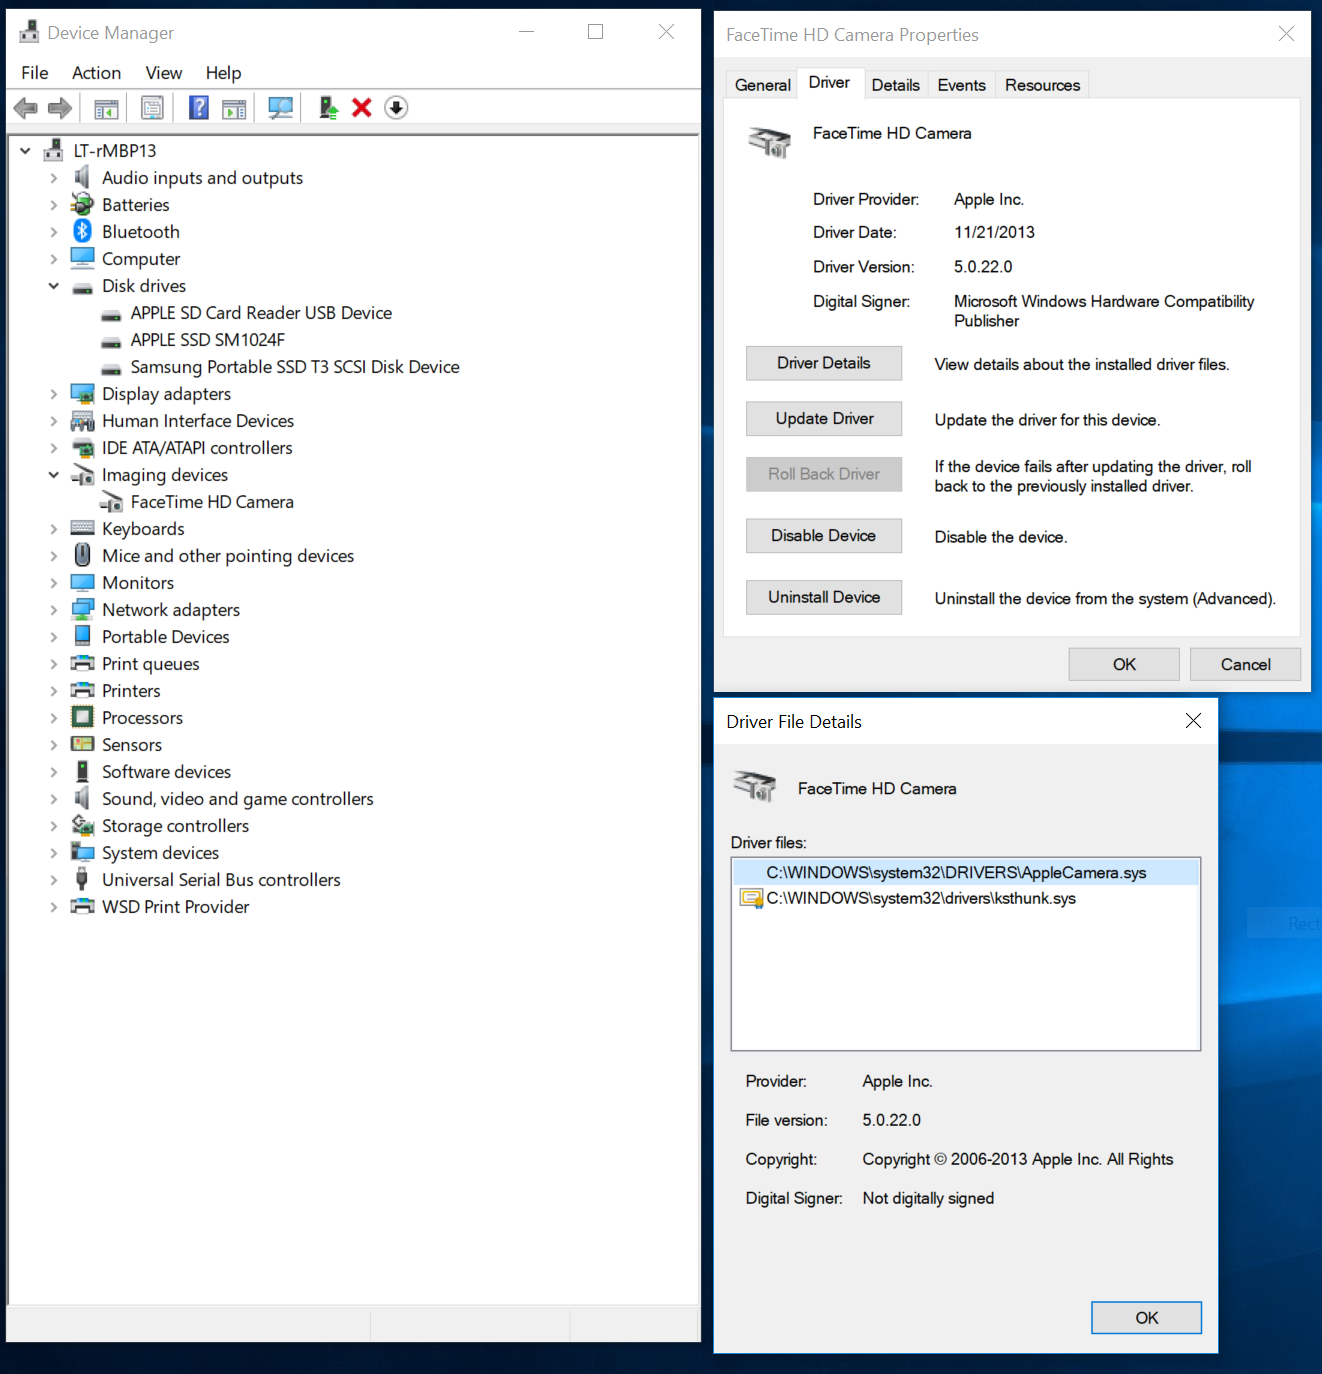Click OK in FaceTime HD Camera Properties
1322x1374 pixels.
click(x=1124, y=664)
